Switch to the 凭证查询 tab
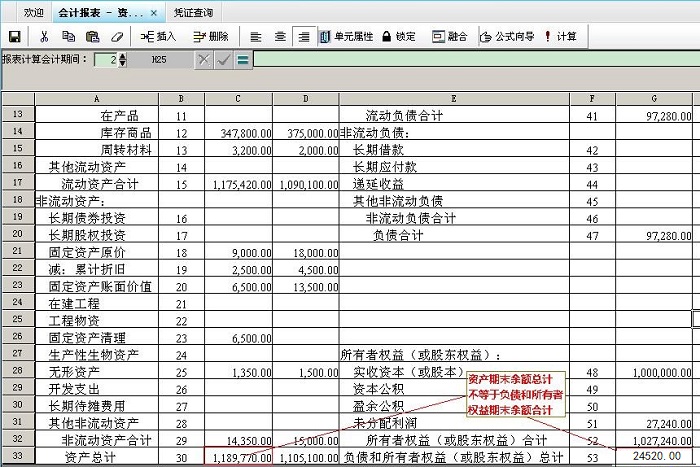Viewport: 700px width, 467px height. (193, 13)
